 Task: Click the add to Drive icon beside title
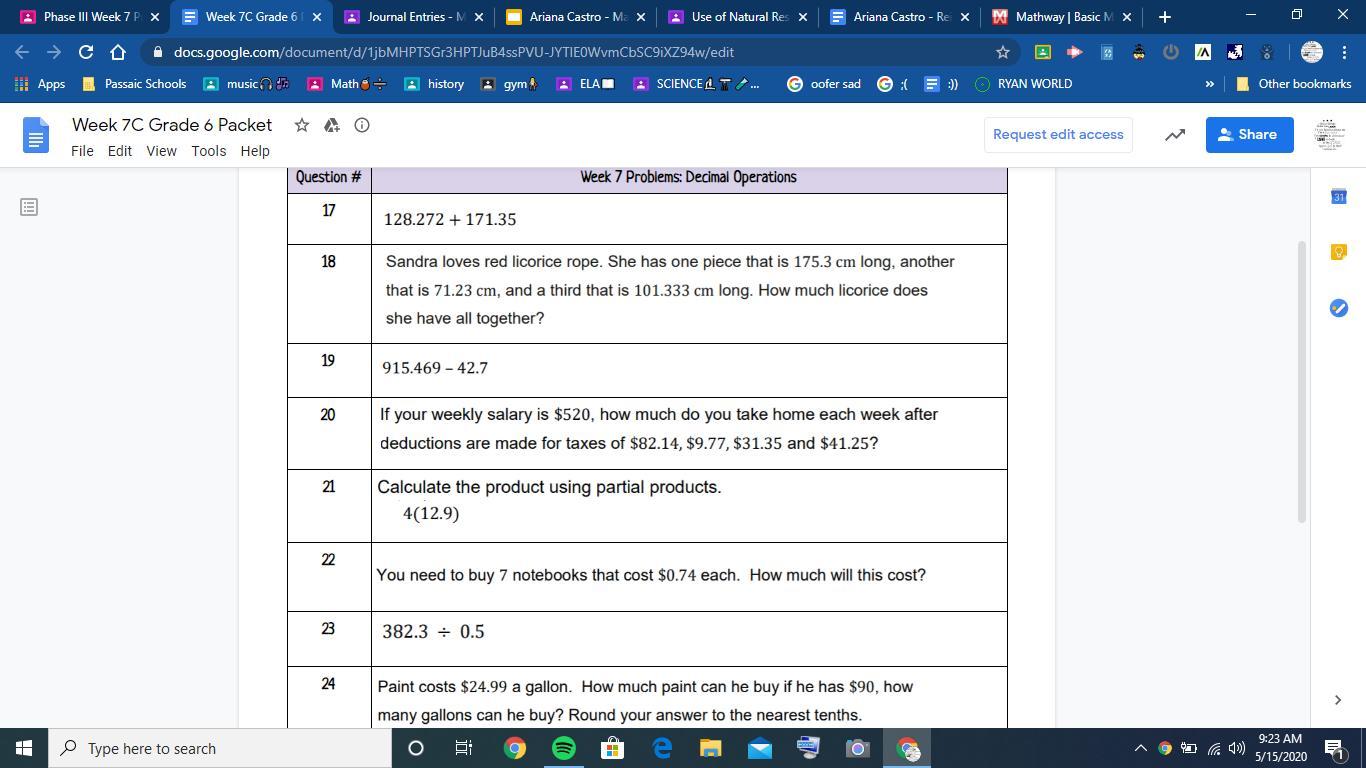pyautogui.click(x=332, y=125)
